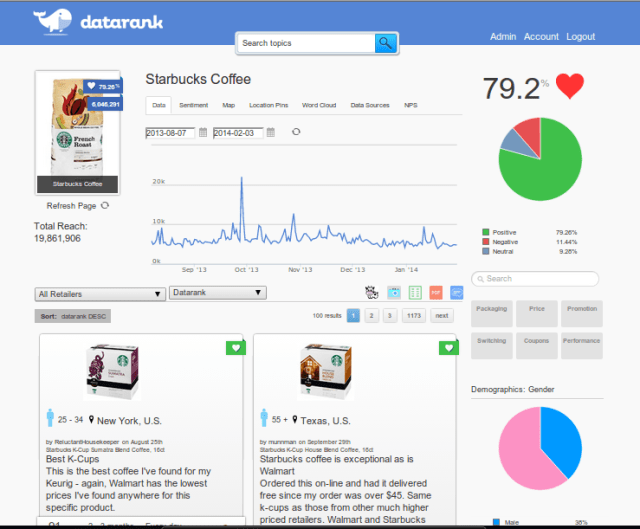Go to results page 1

pos(353,316)
